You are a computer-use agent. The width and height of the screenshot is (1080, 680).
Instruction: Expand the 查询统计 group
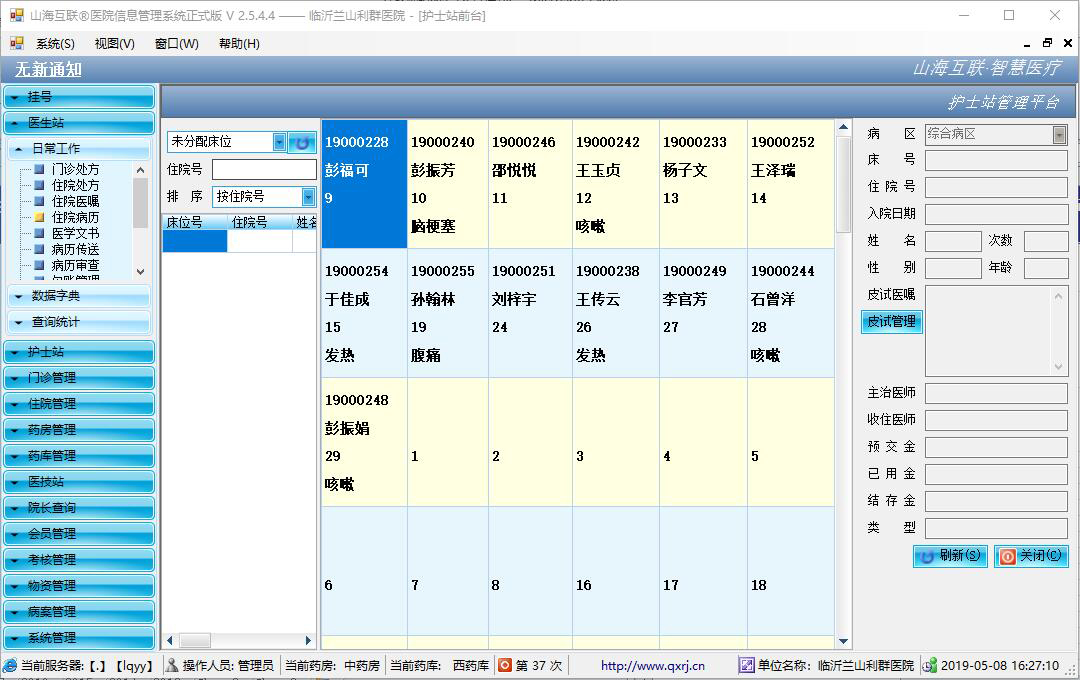coord(79,322)
